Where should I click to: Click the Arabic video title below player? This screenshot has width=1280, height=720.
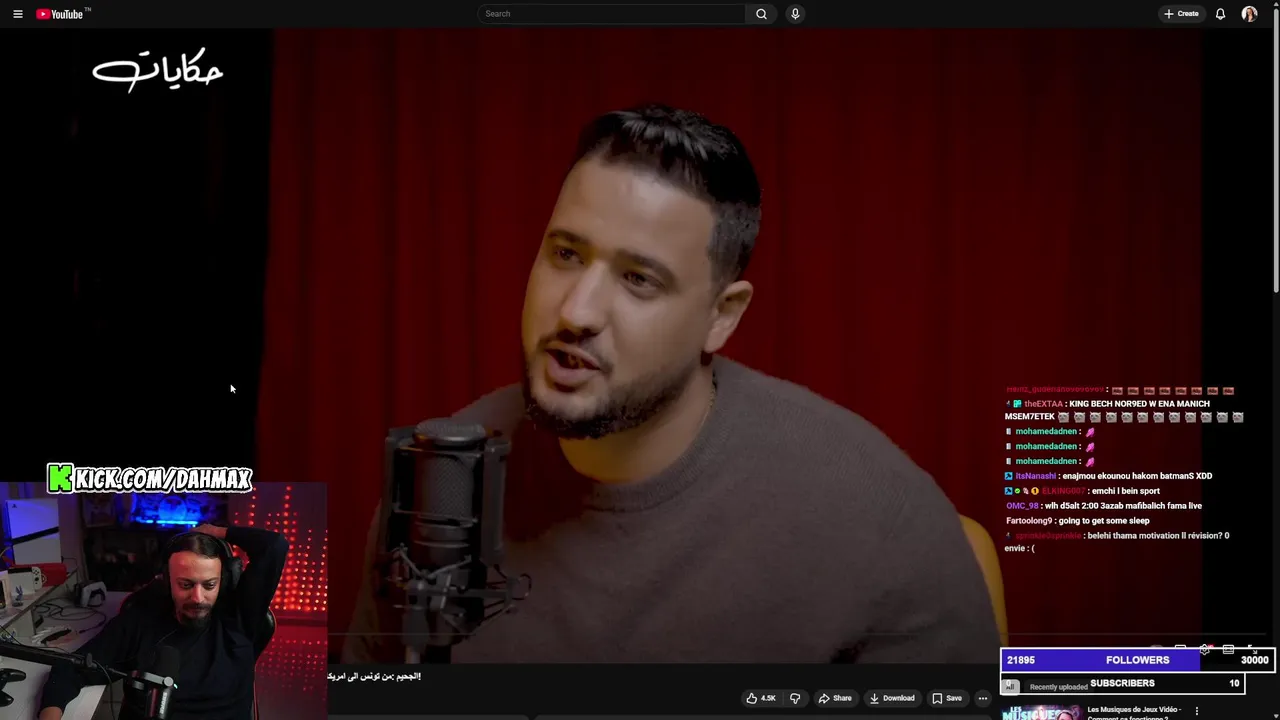[375, 677]
